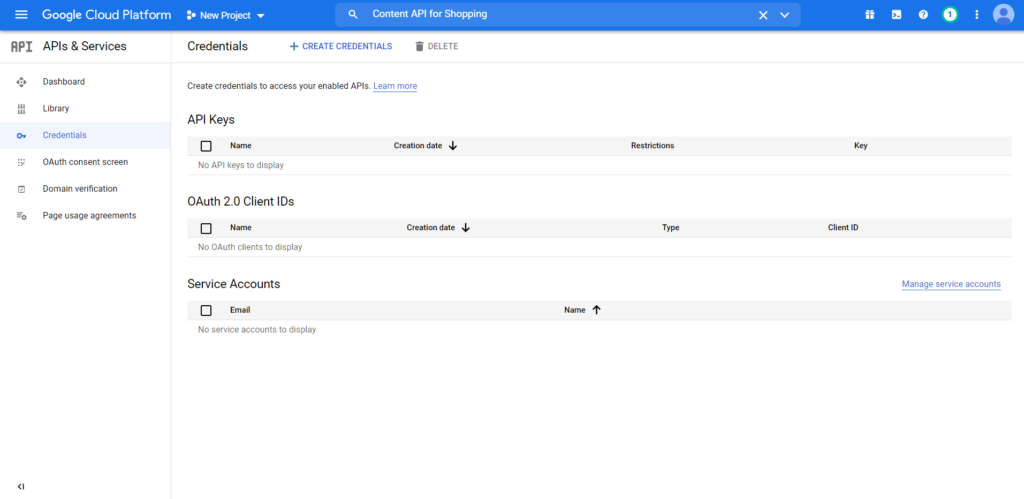The height and width of the screenshot is (499, 1024).
Task: Click the Restrictions column header
Action: [x=652, y=146]
